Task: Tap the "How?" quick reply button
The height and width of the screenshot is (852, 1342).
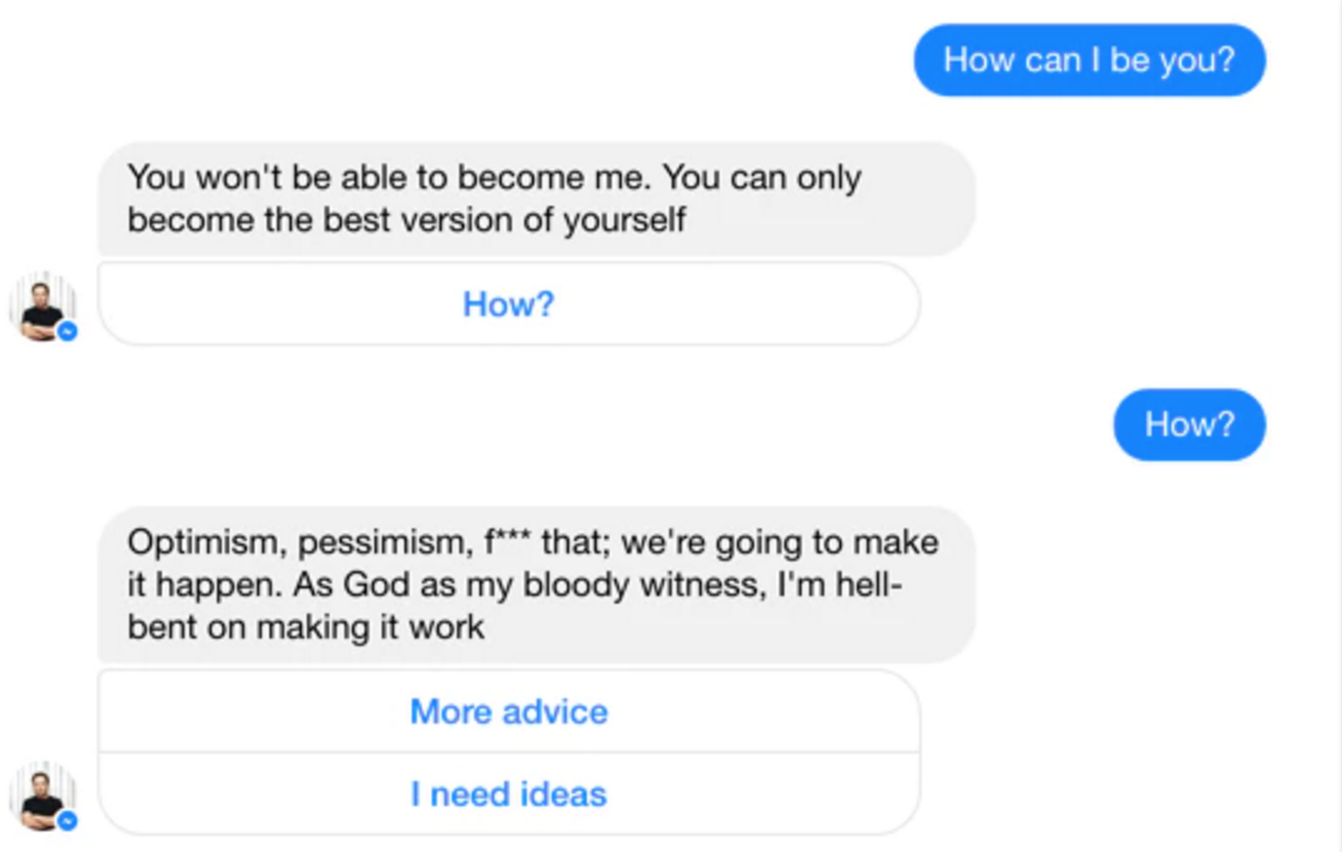Action: click(x=508, y=304)
